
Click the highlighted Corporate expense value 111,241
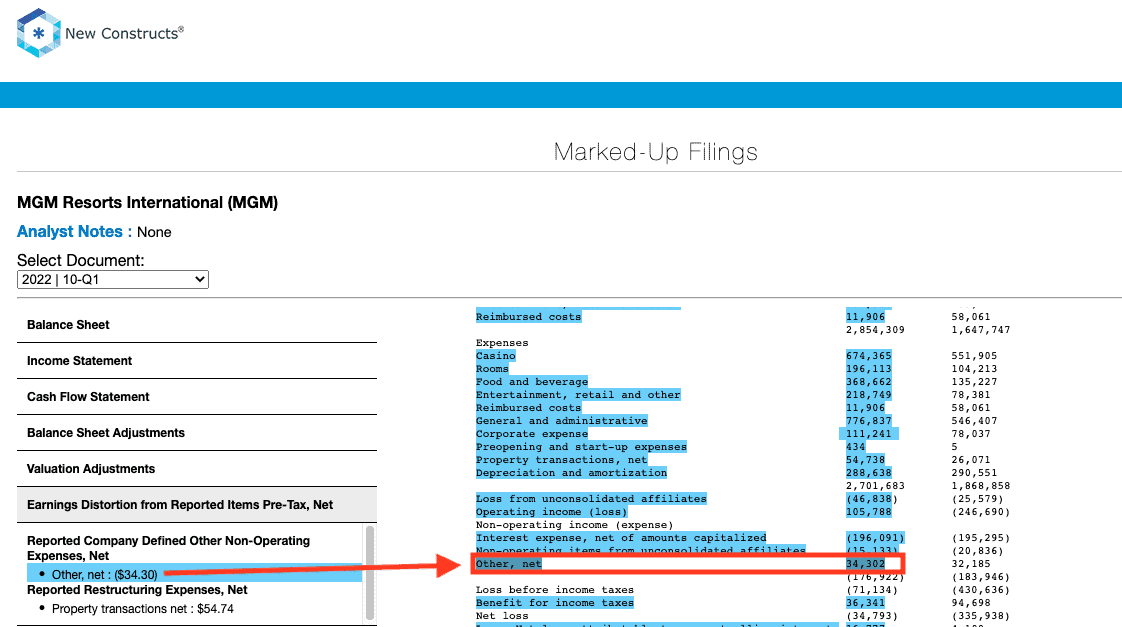pos(869,434)
